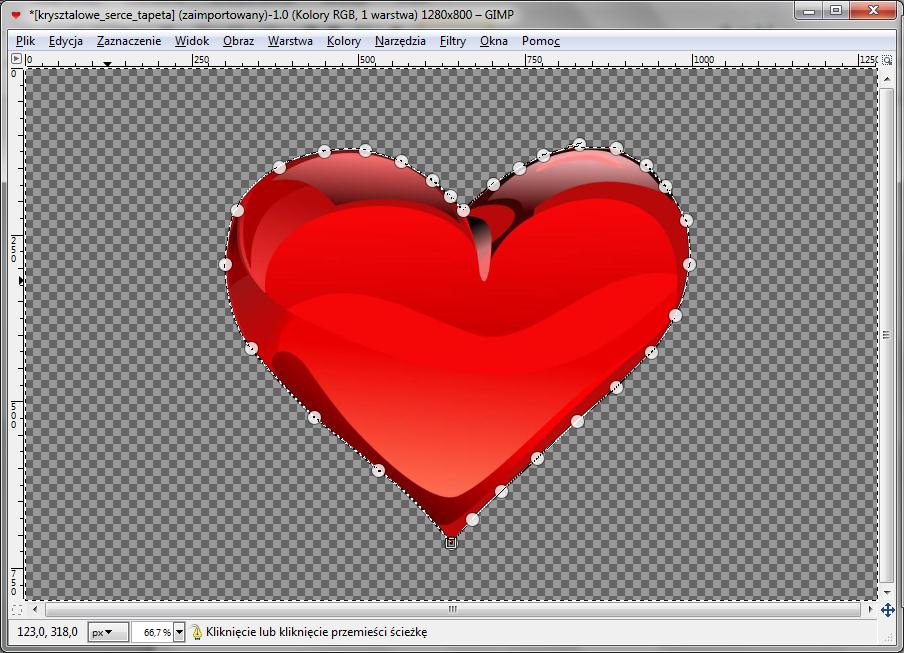Toggle the Quick Mask button
Image resolution: width=904 pixels, height=653 pixels.
coord(17,609)
